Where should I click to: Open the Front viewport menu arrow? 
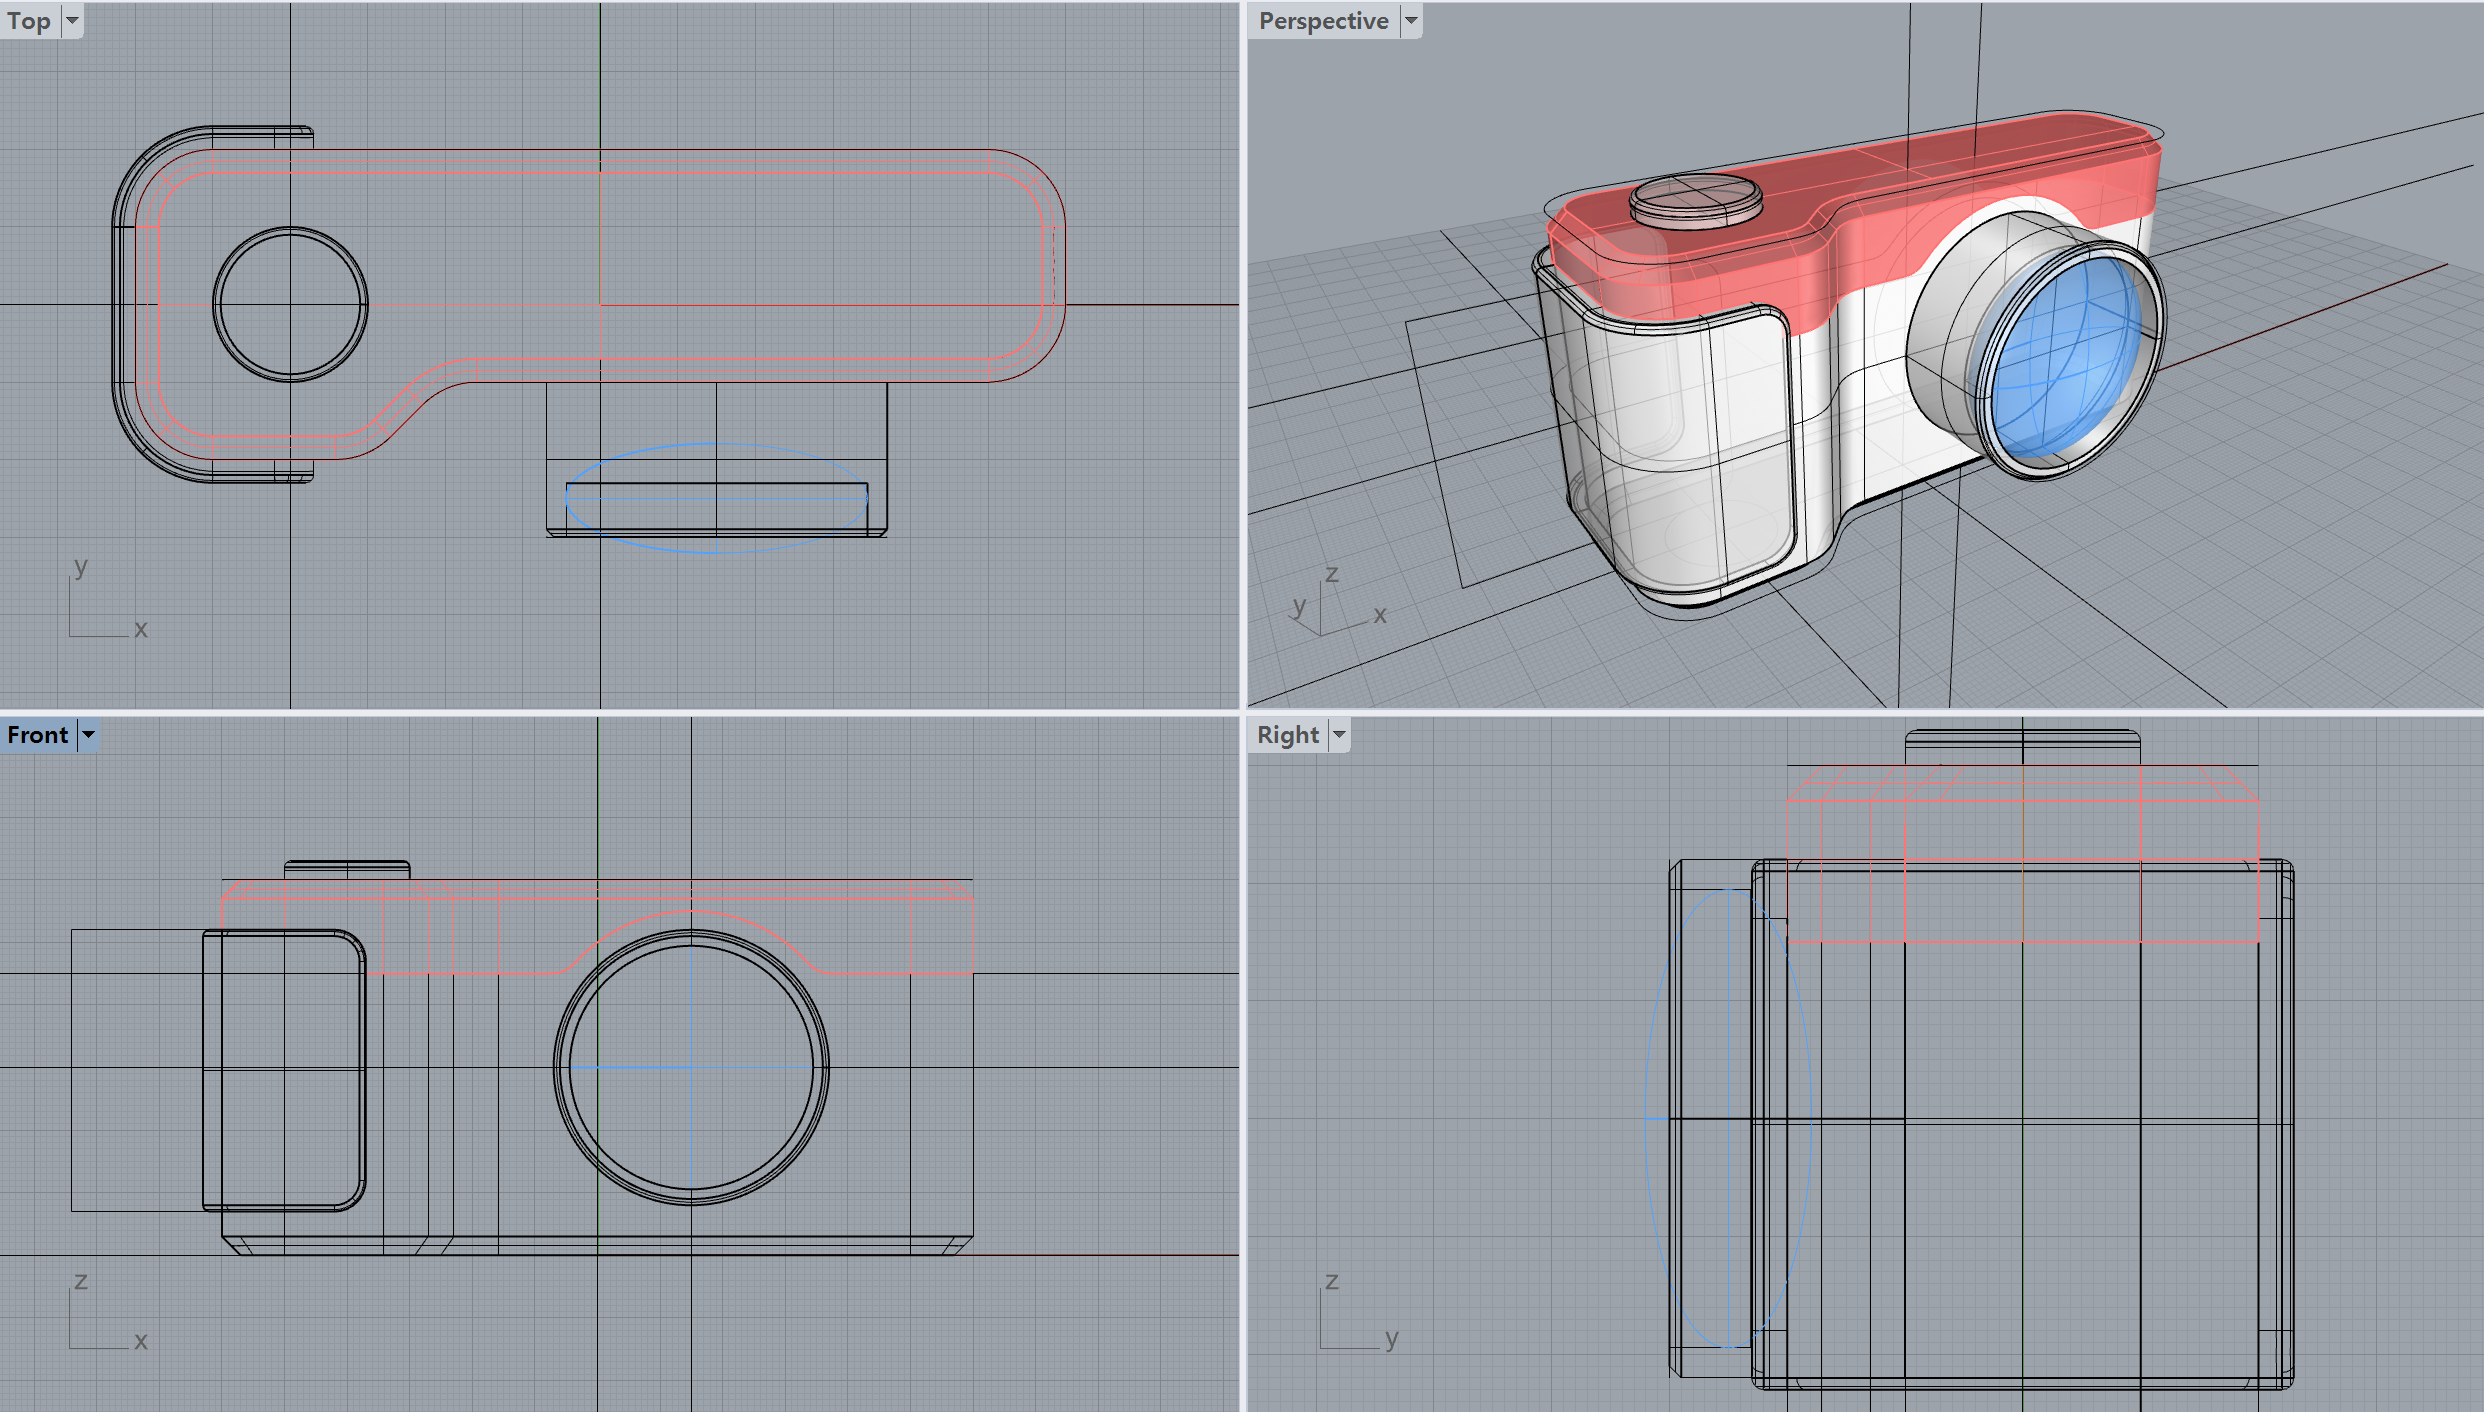point(88,735)
